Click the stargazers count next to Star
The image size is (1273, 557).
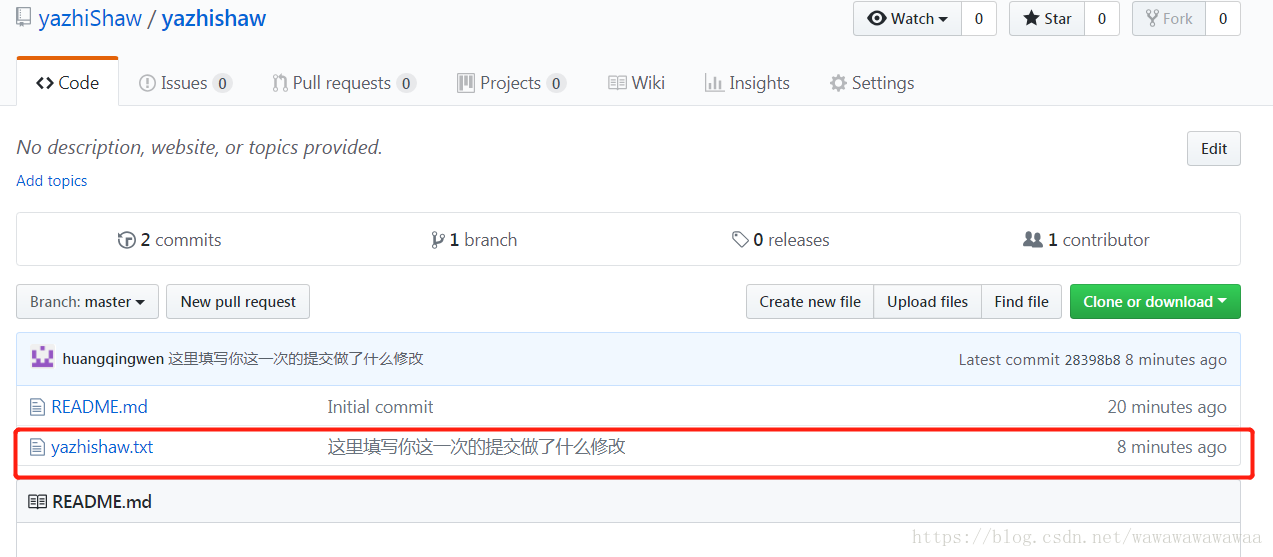click(x=1102, y=19)
